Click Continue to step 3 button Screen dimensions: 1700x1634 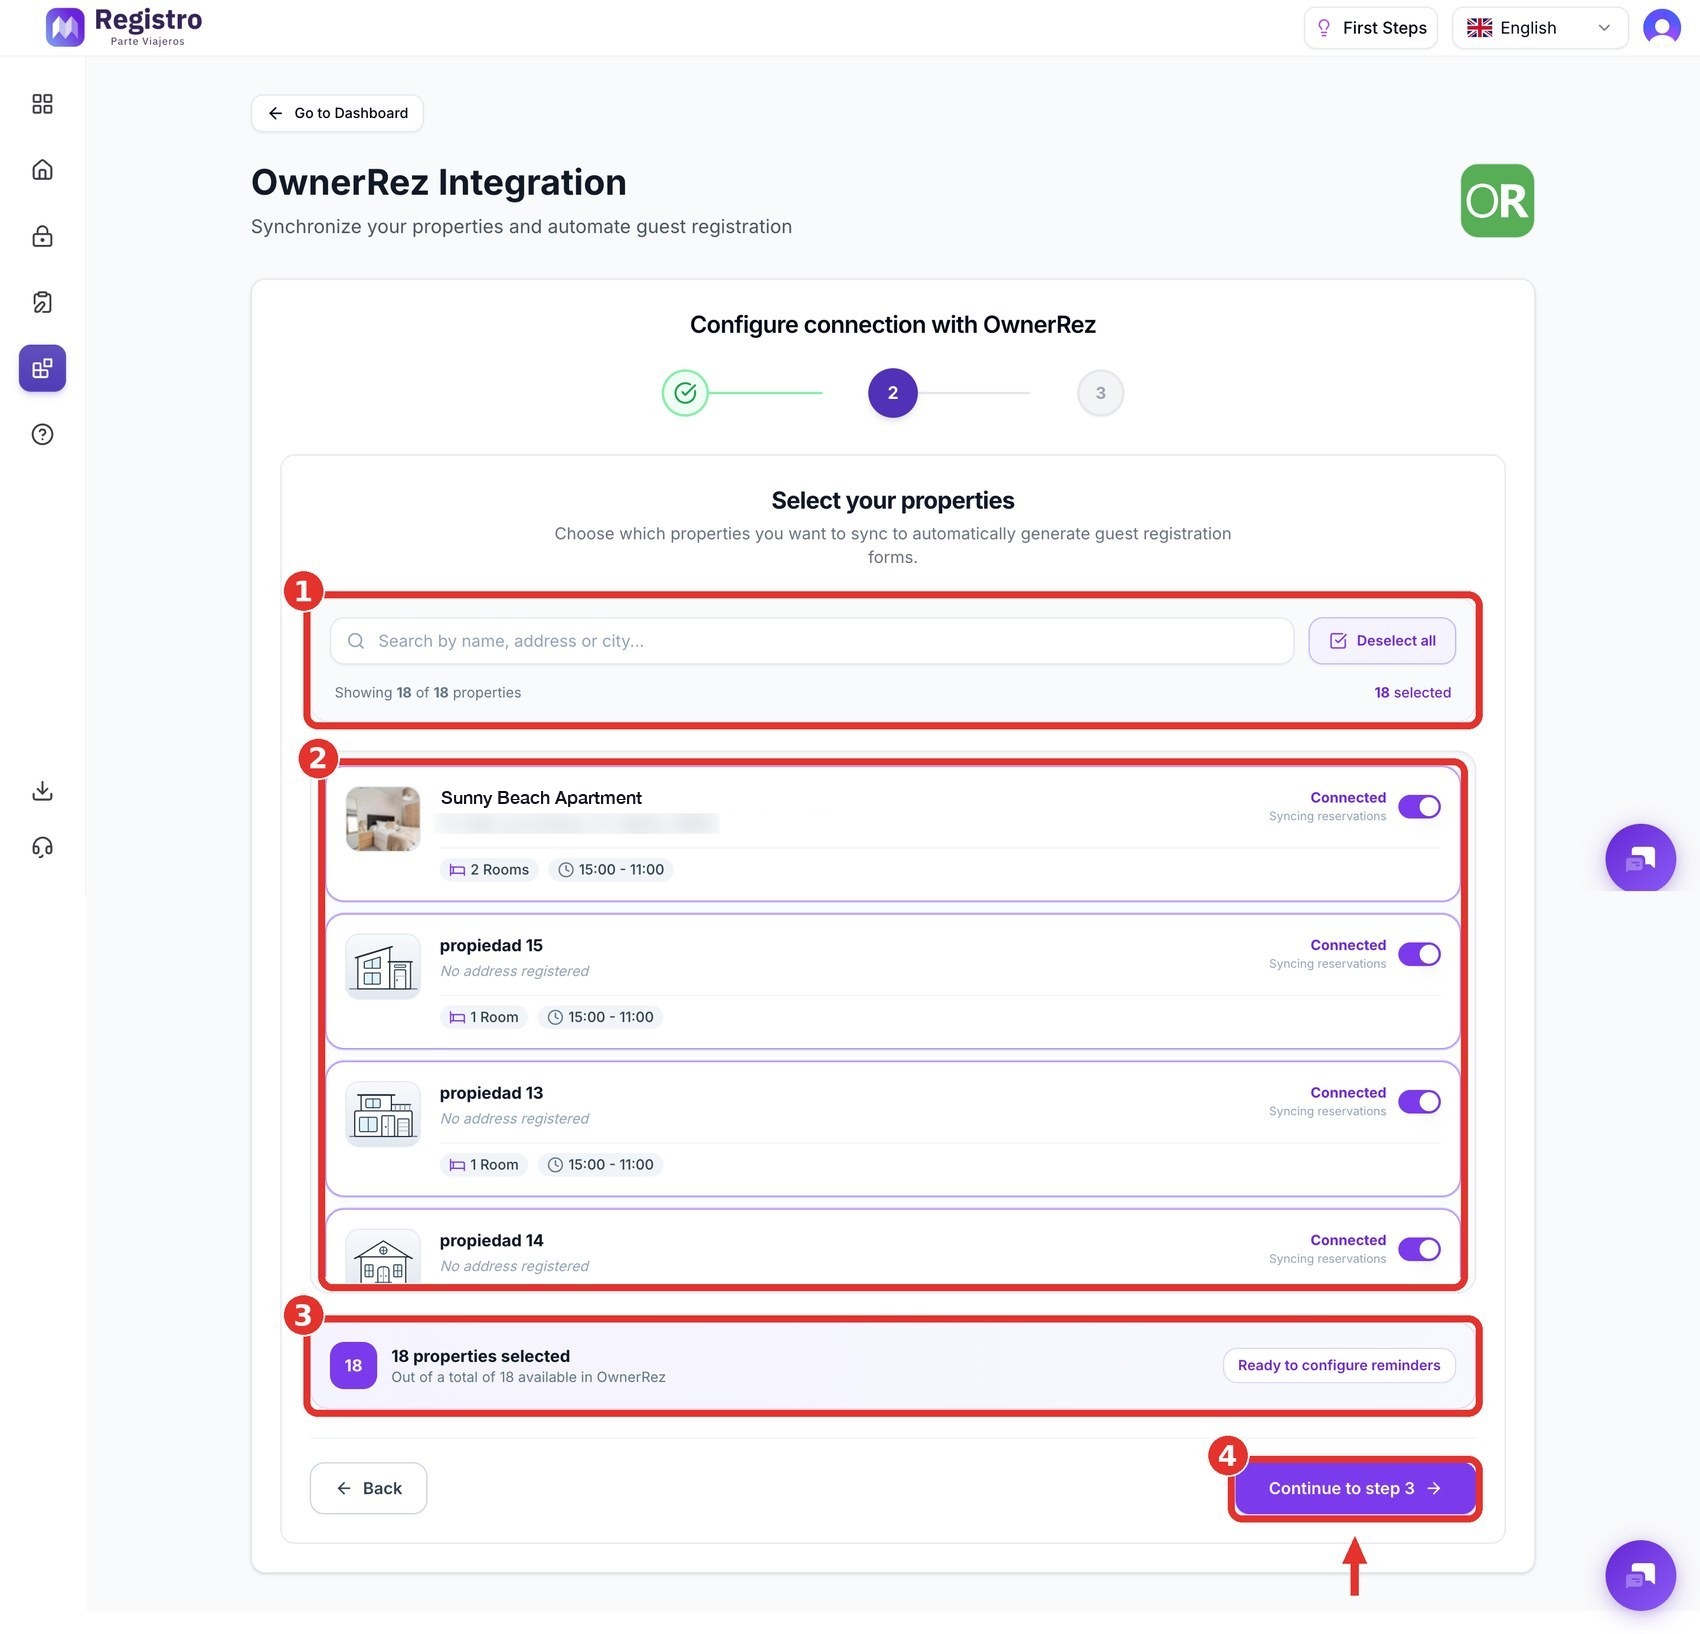[1355, 1488]
